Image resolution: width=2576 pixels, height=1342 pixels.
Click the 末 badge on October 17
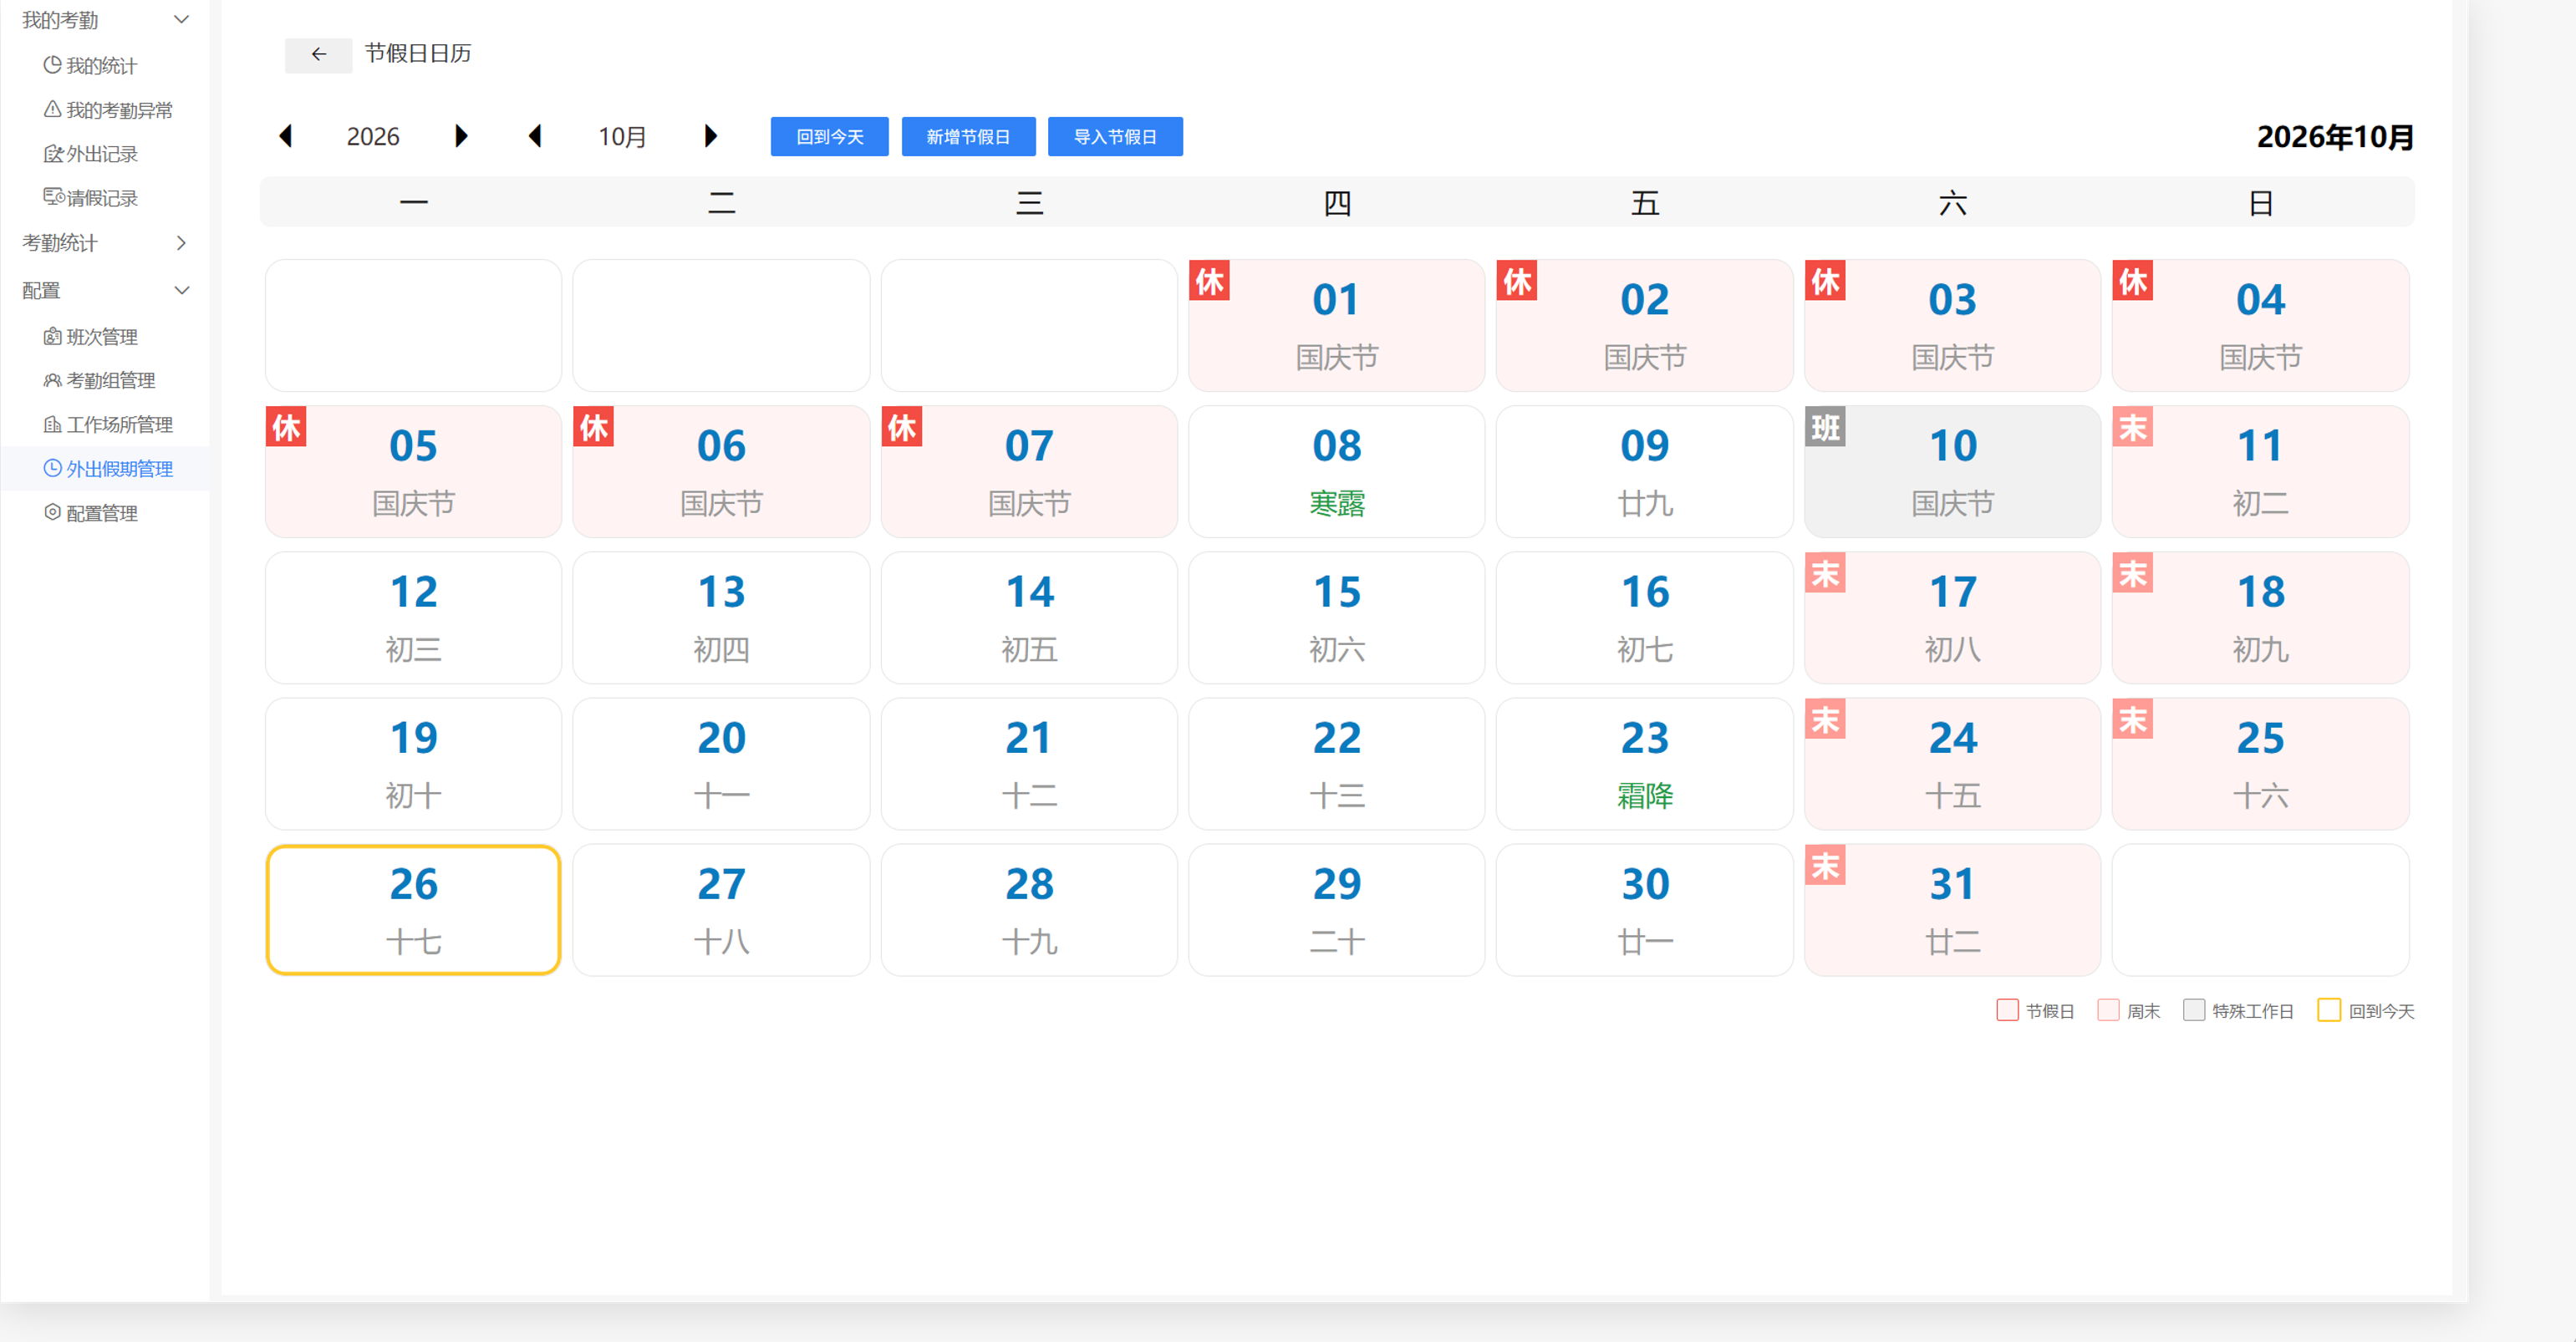click(x=1825, y=573)
